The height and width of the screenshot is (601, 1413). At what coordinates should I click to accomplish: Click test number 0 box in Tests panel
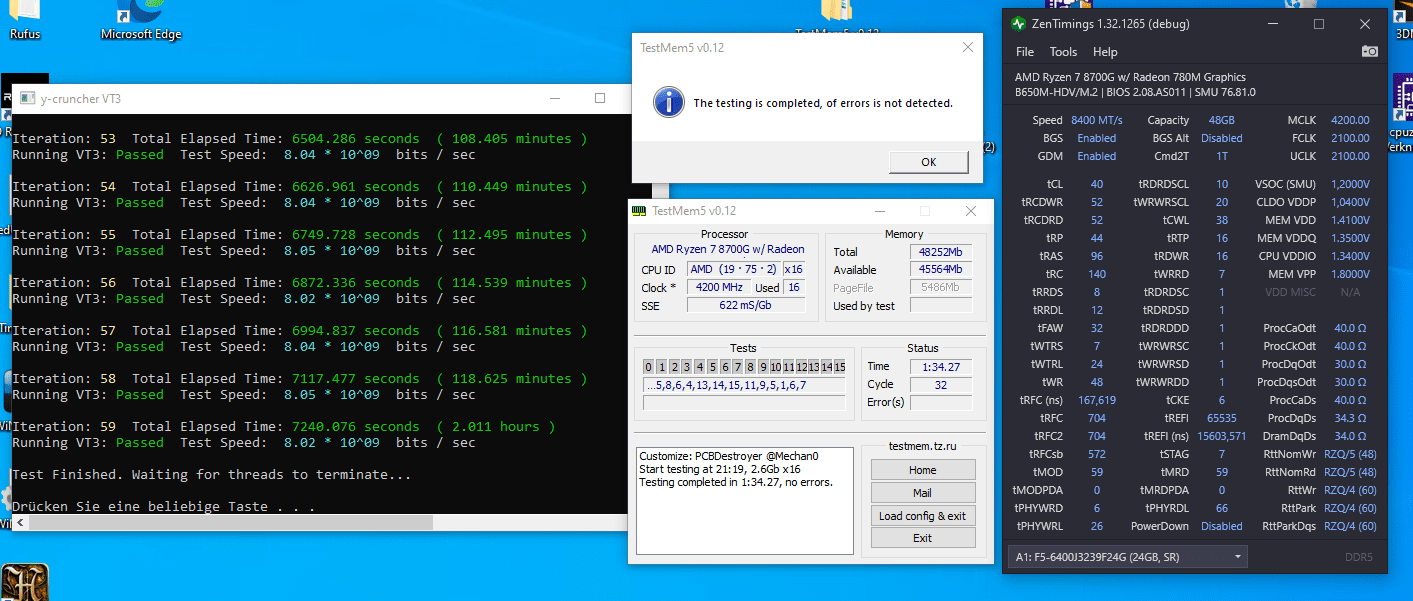648,367
